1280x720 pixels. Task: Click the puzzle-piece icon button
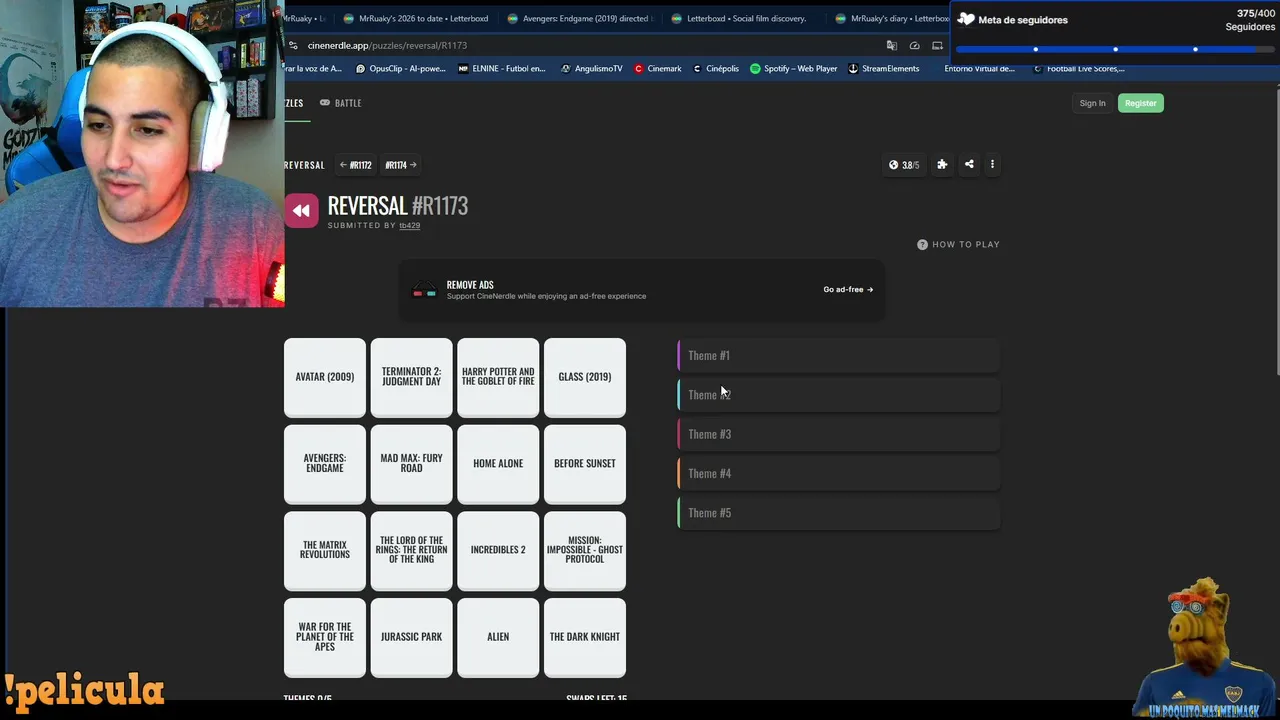click(x=942, y=165)
